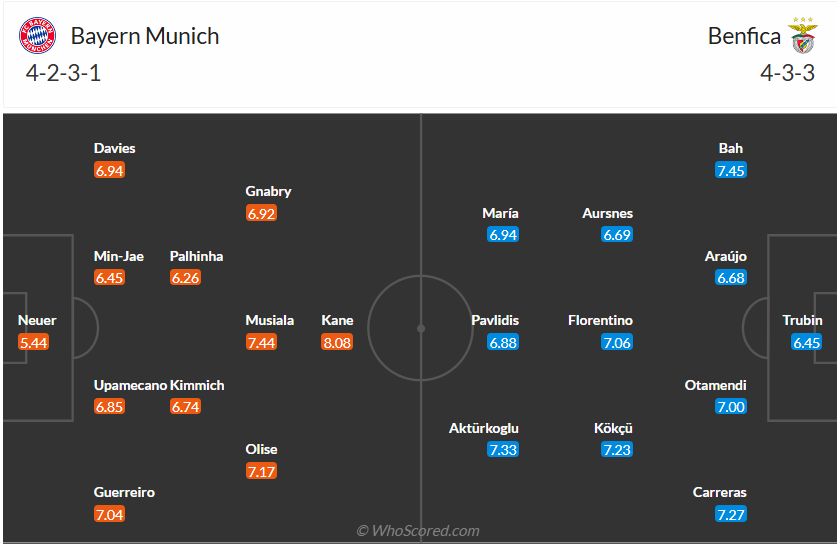Click the Benfica club crest
Viewport: 837px width, 544px height.
(802, 36)
